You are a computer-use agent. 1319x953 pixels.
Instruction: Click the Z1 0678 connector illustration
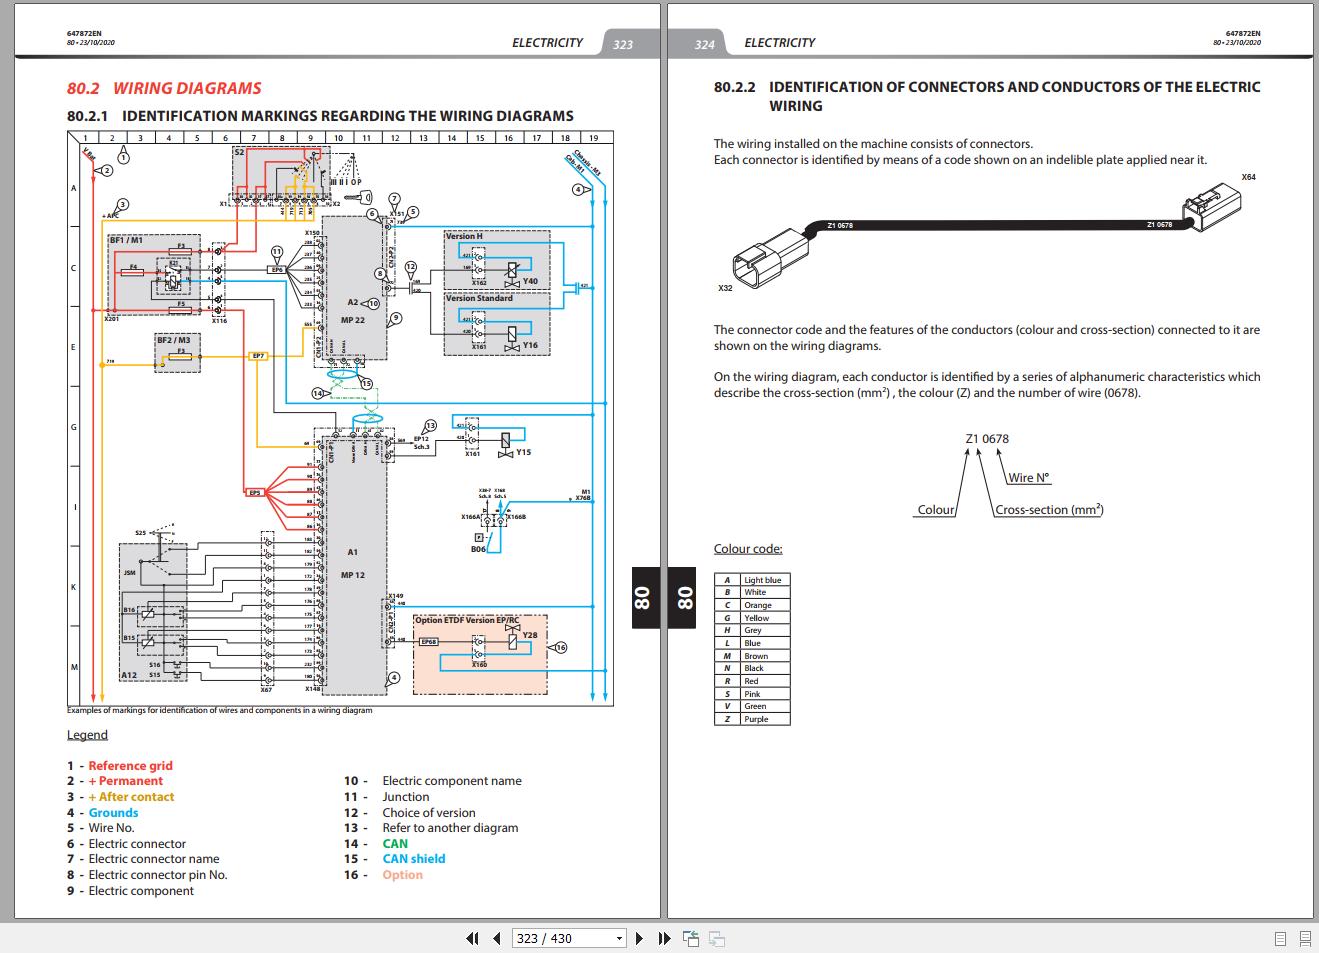[x=995, y=228]
